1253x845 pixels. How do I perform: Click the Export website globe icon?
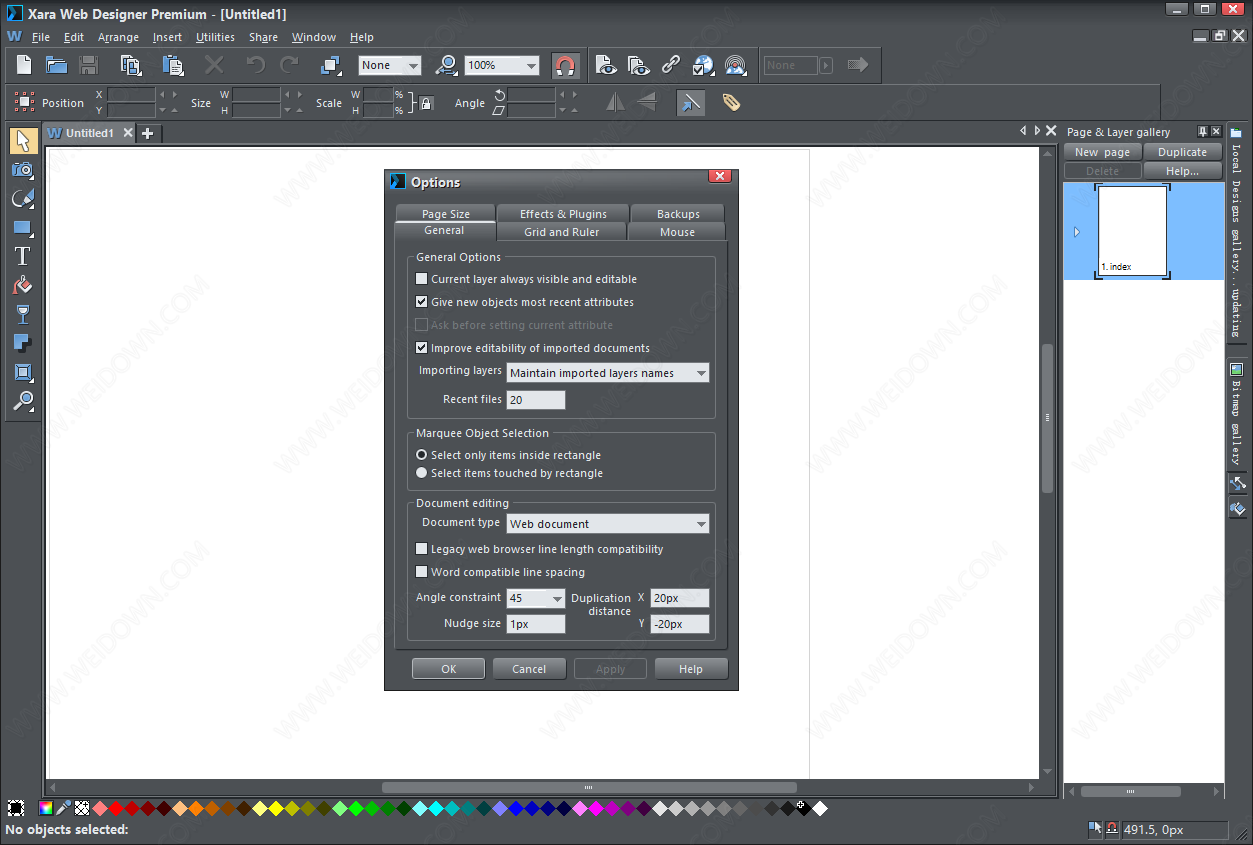[x=703, y=65]
